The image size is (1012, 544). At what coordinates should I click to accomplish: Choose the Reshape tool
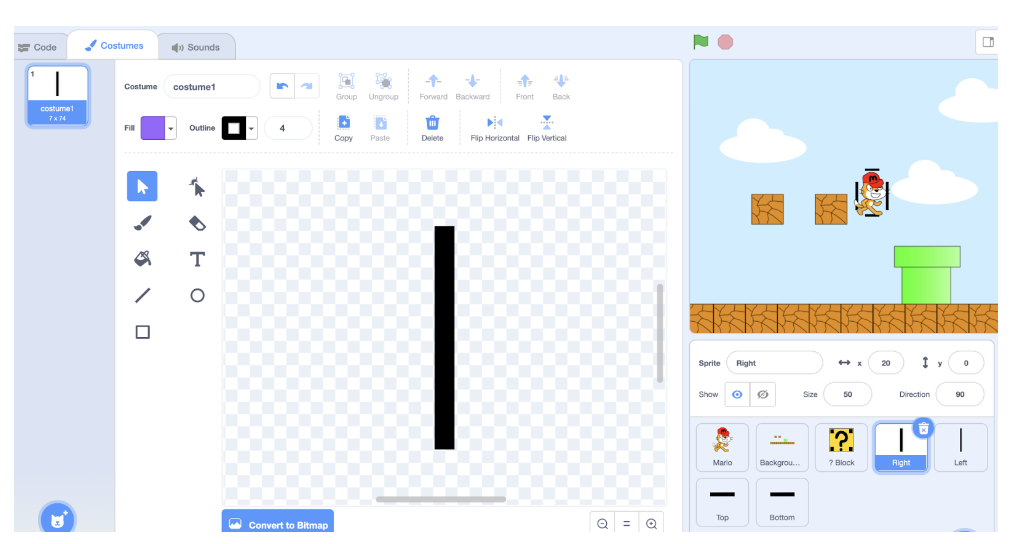tap(197, 186)
